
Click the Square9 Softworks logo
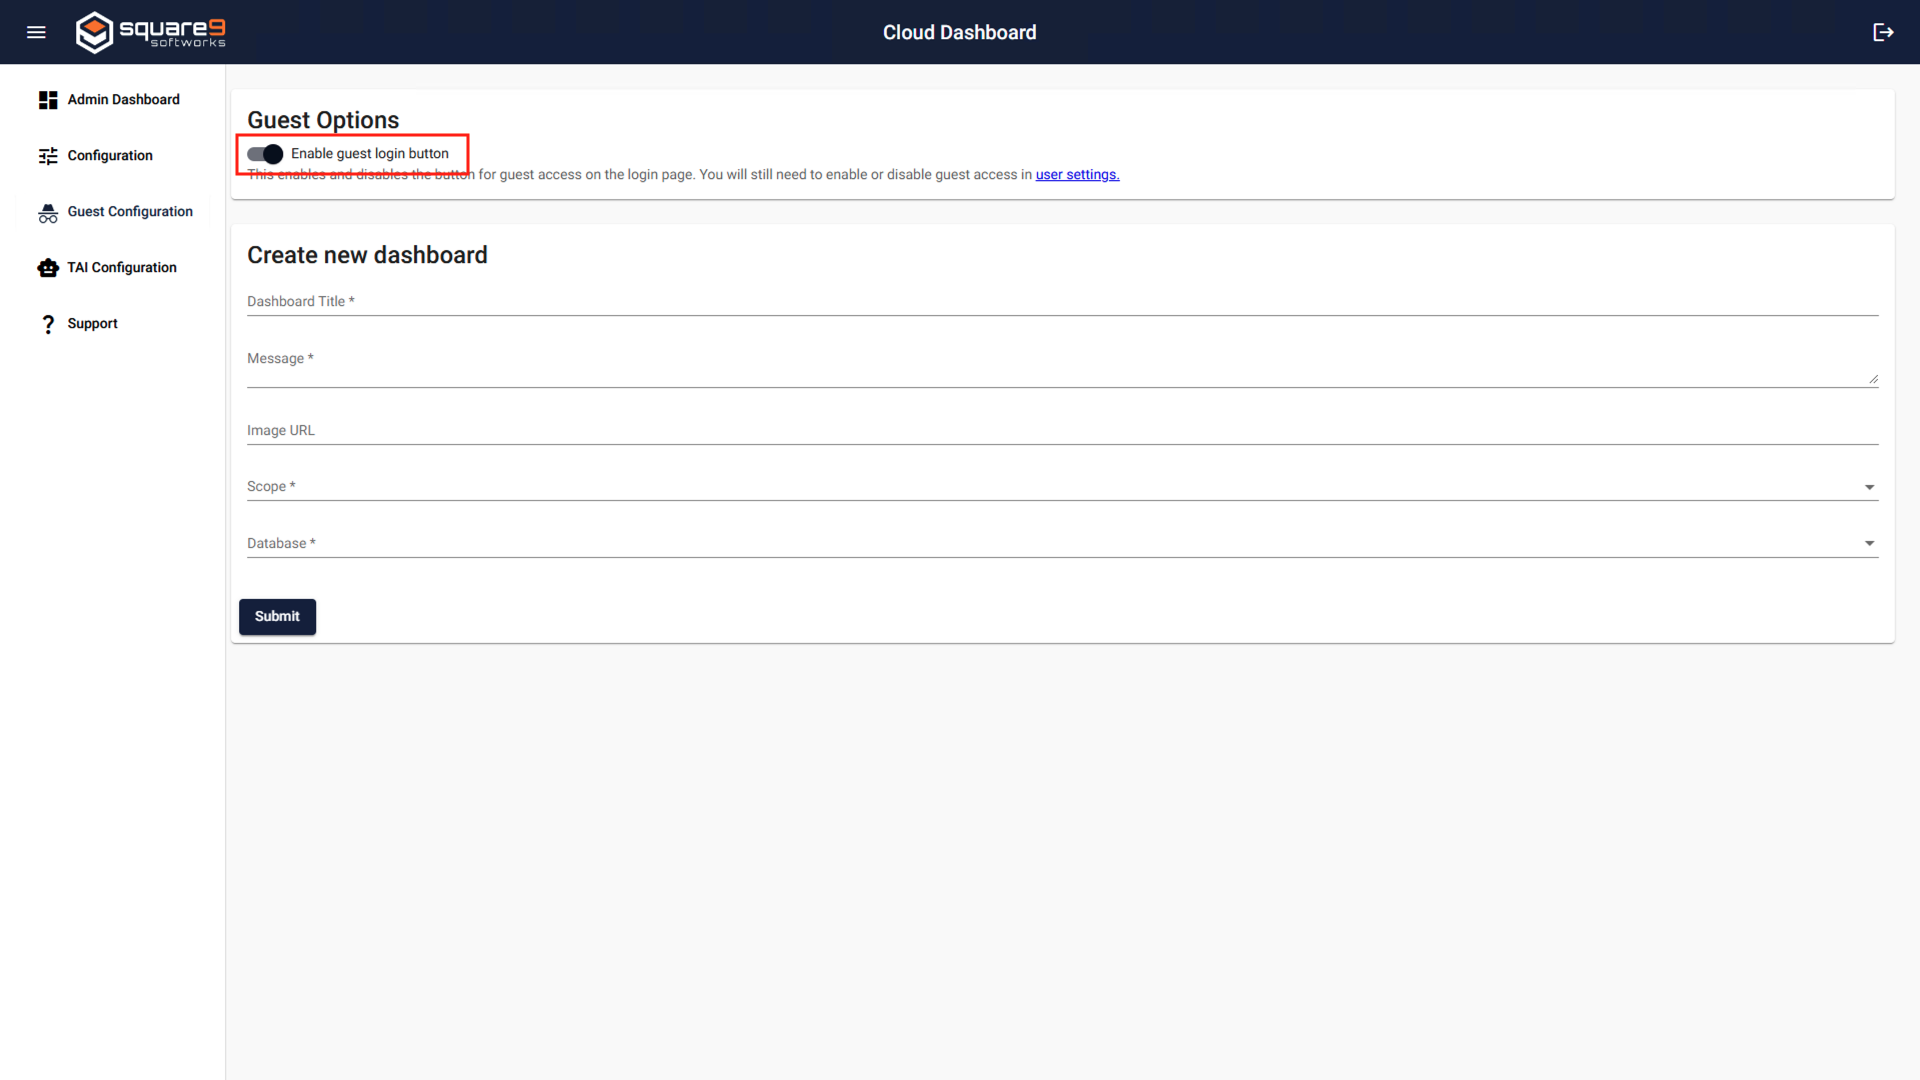pos(150,32)
